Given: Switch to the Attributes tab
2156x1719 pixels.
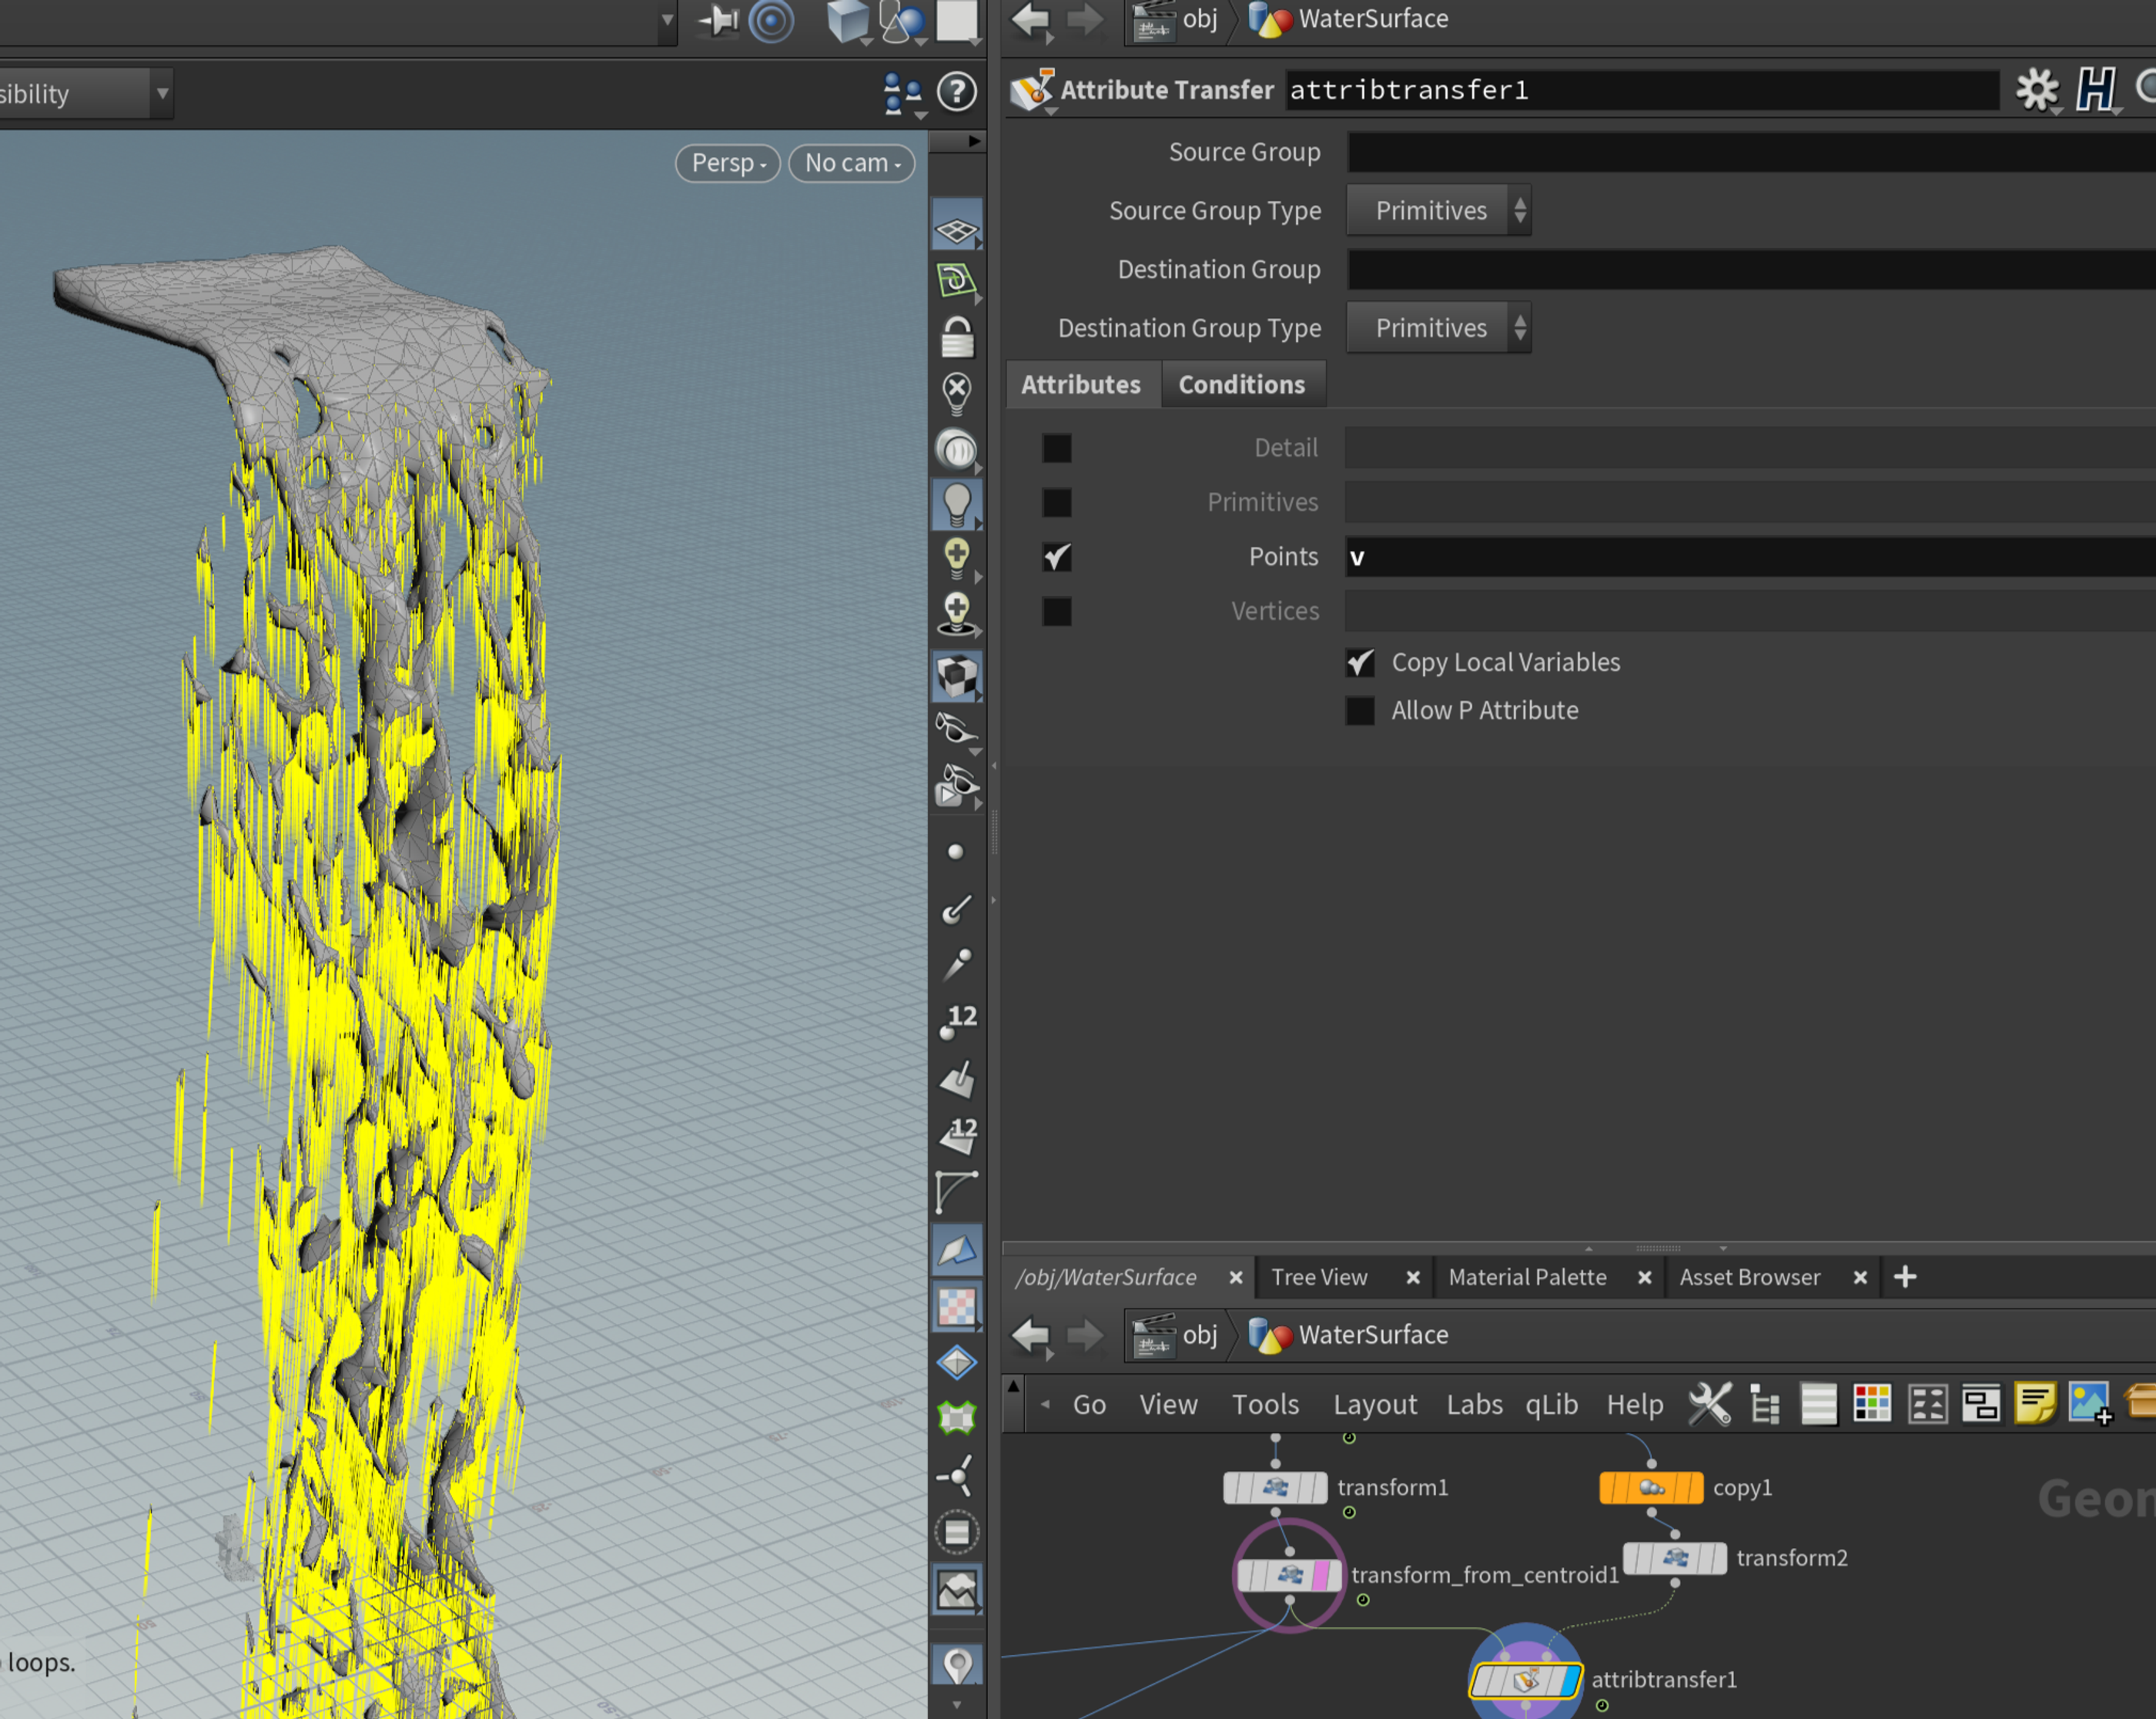Looking at the screenshot, I should click(1081, 385).
